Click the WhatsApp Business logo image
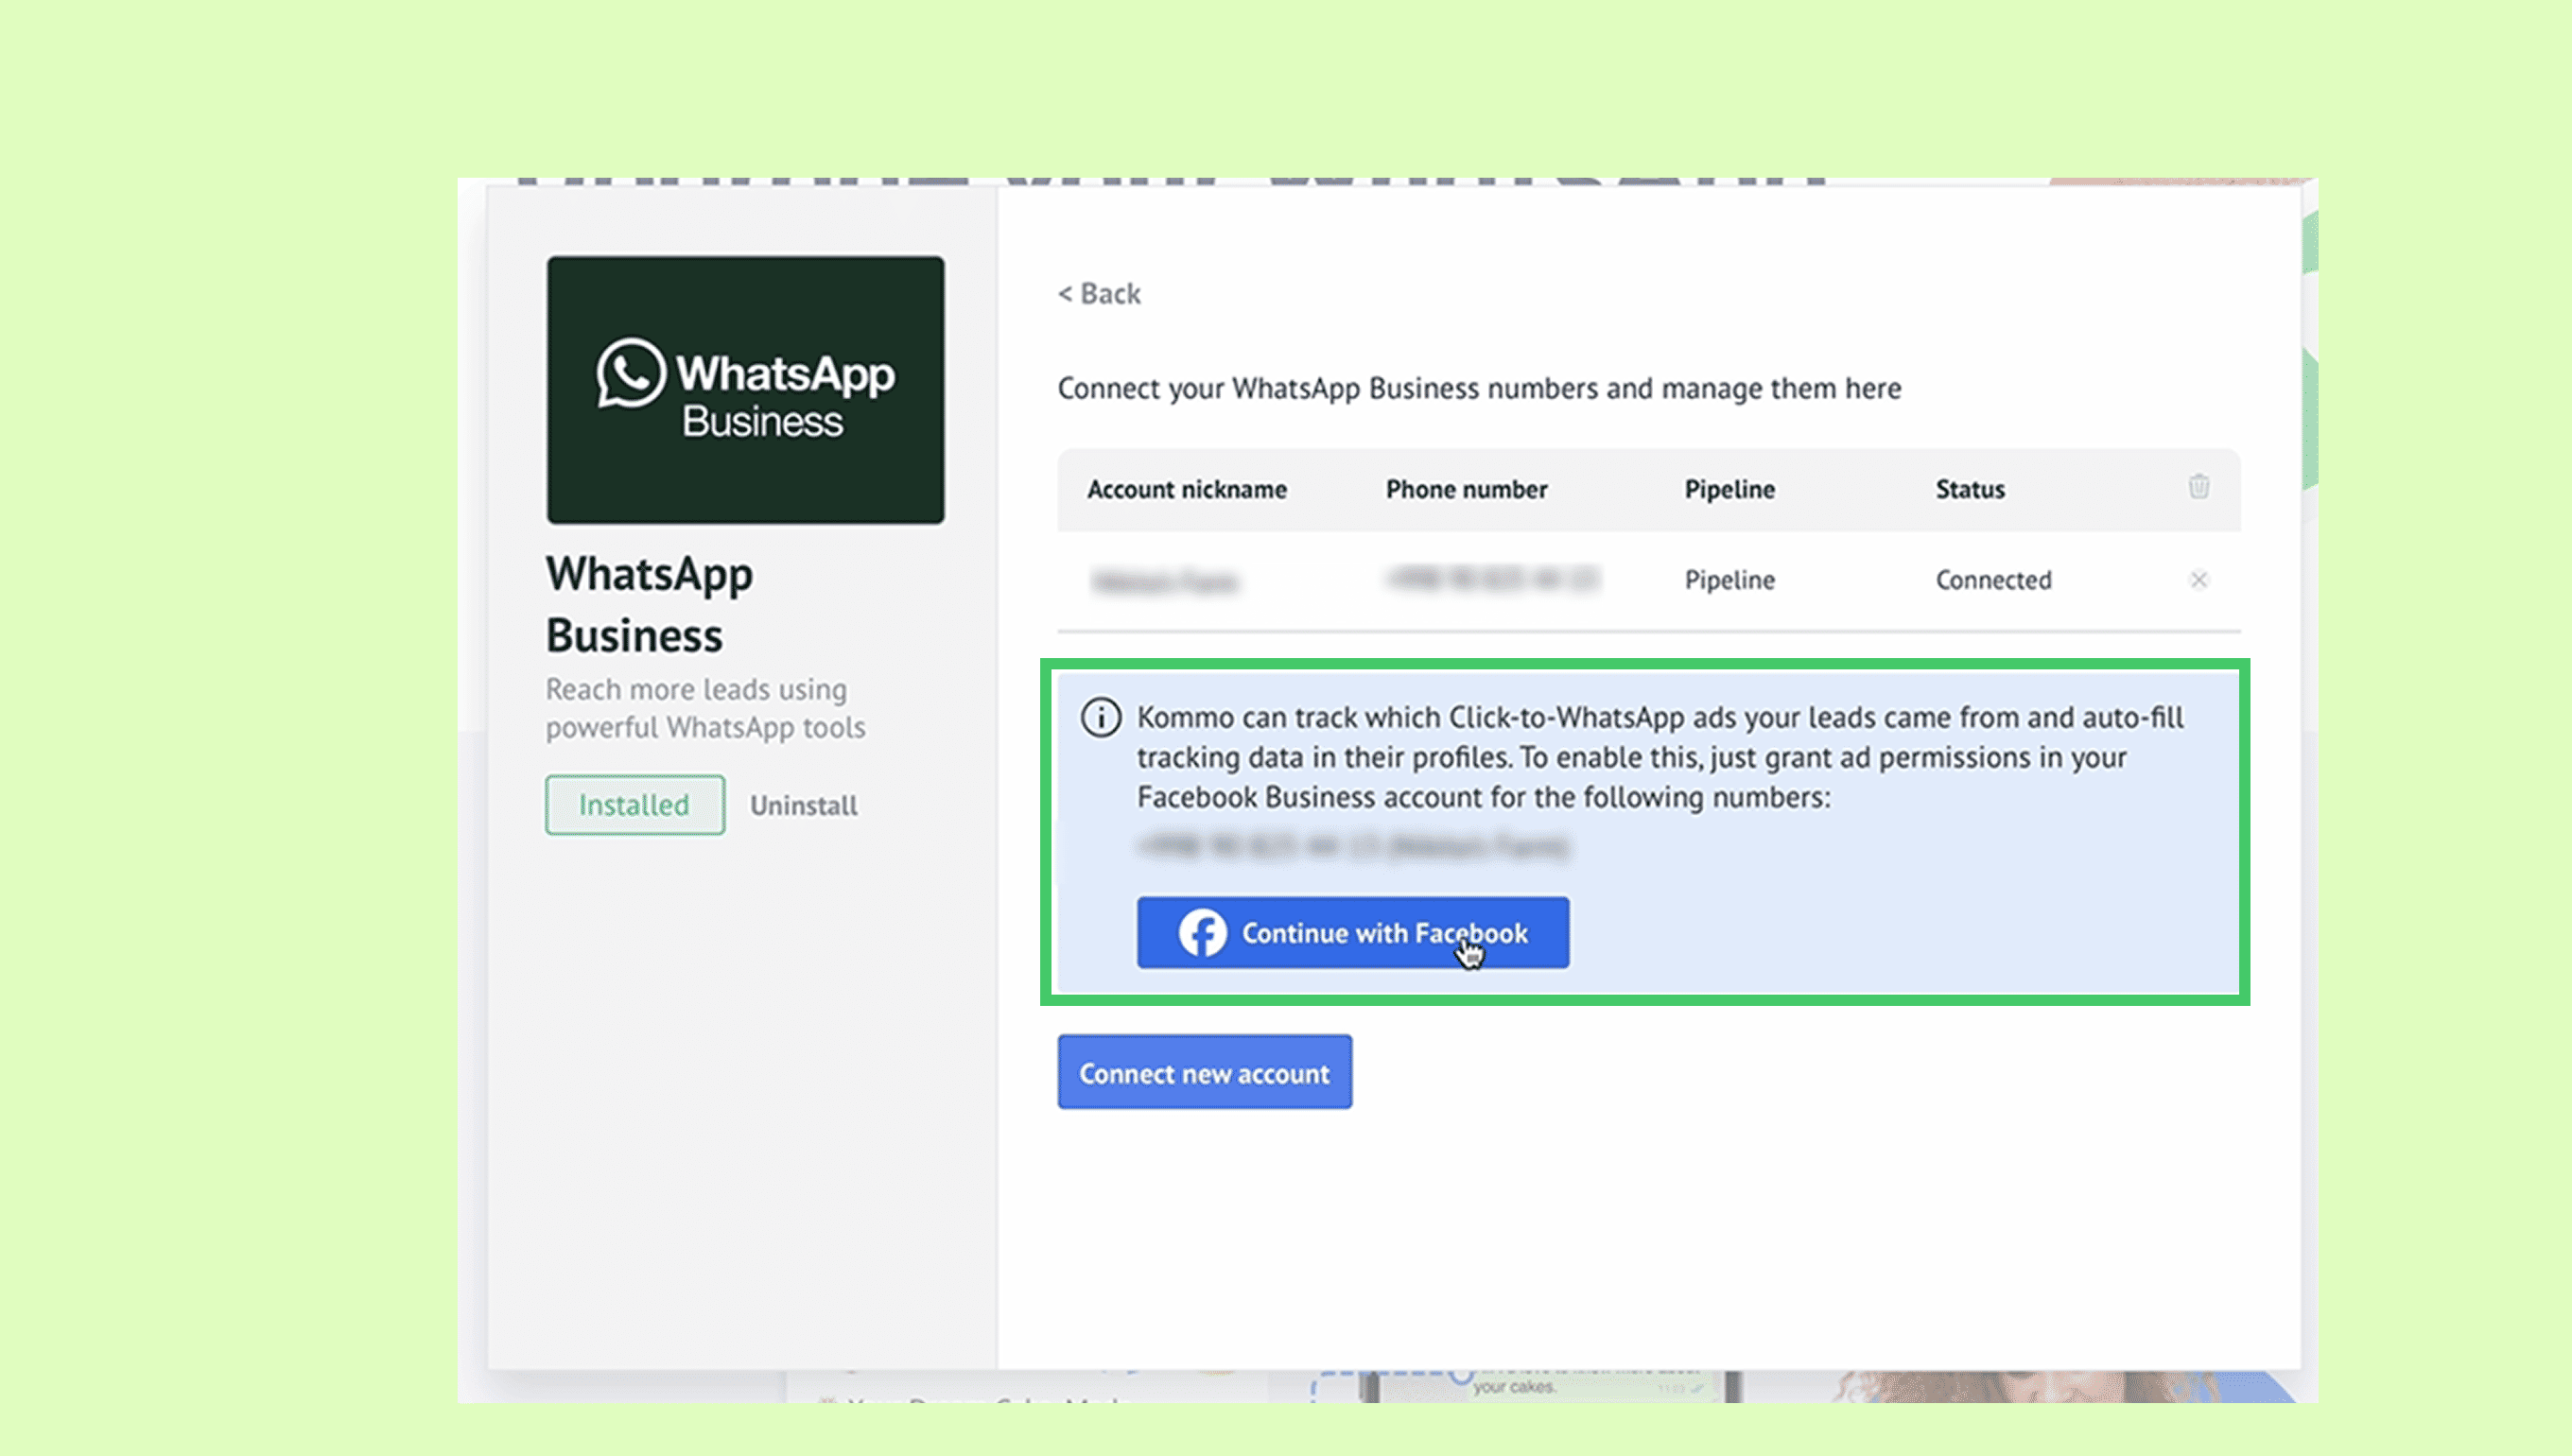 745,390
